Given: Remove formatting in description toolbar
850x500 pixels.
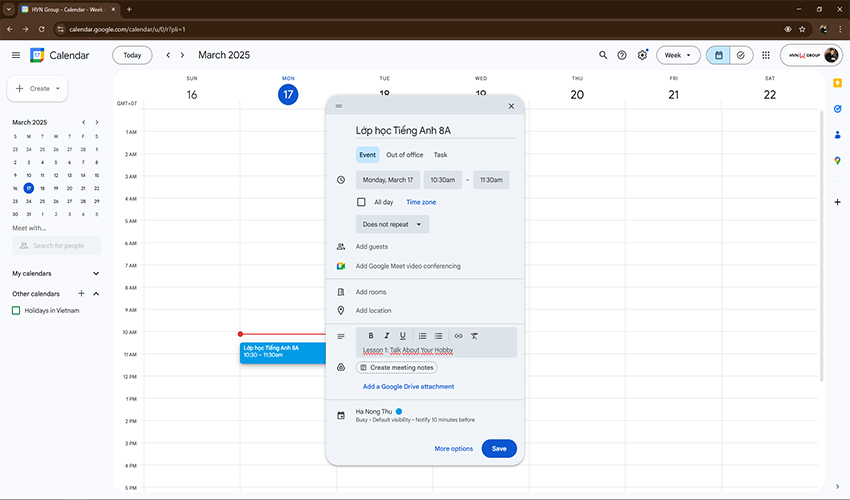Looking at the screenshot, I should click(474, 336).
